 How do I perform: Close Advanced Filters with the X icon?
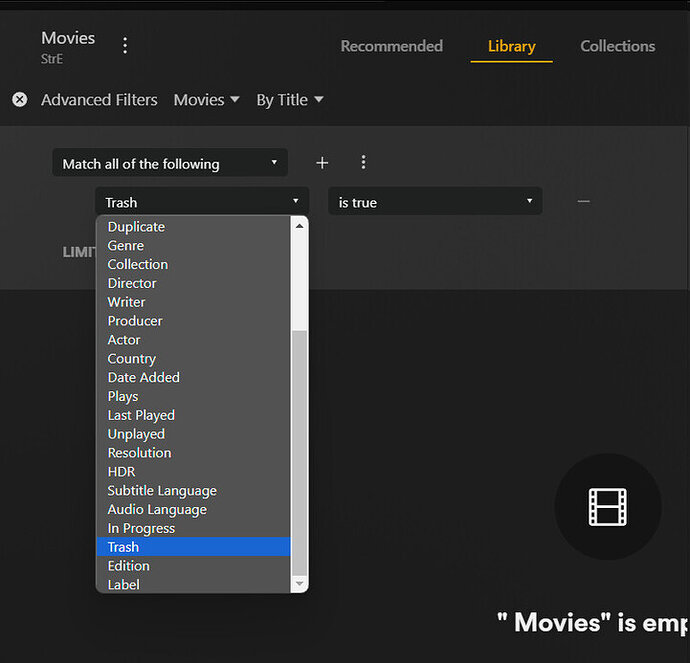[x=20, y=100]
